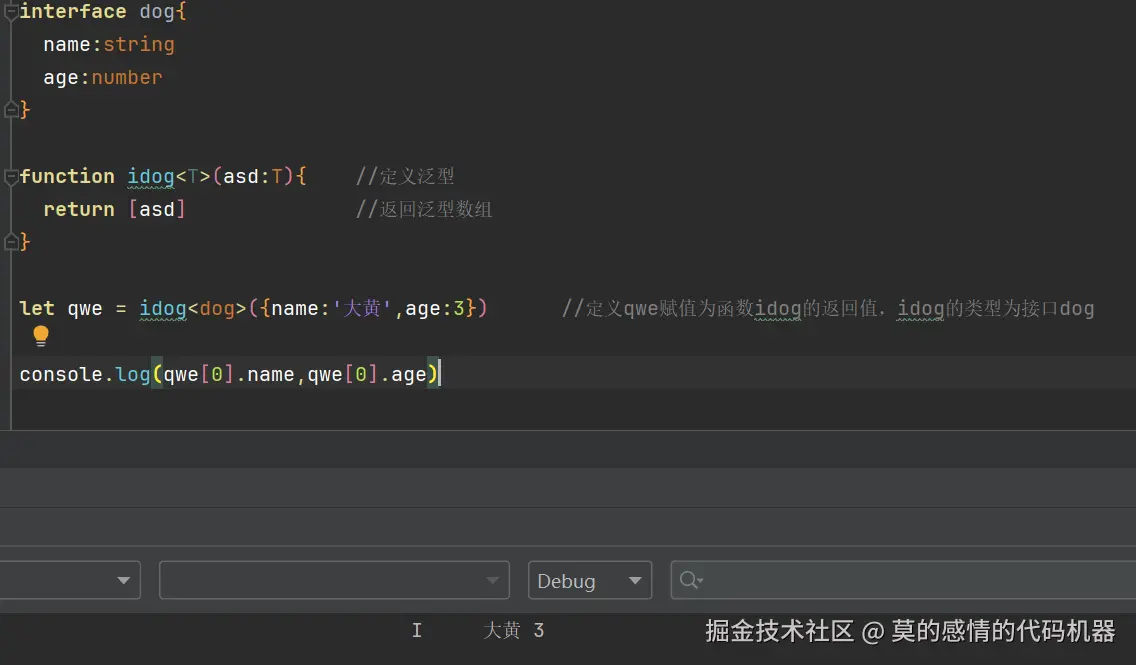Expand the leftmost bottom dropdown arrow
1136x665 pixels.
123,580
